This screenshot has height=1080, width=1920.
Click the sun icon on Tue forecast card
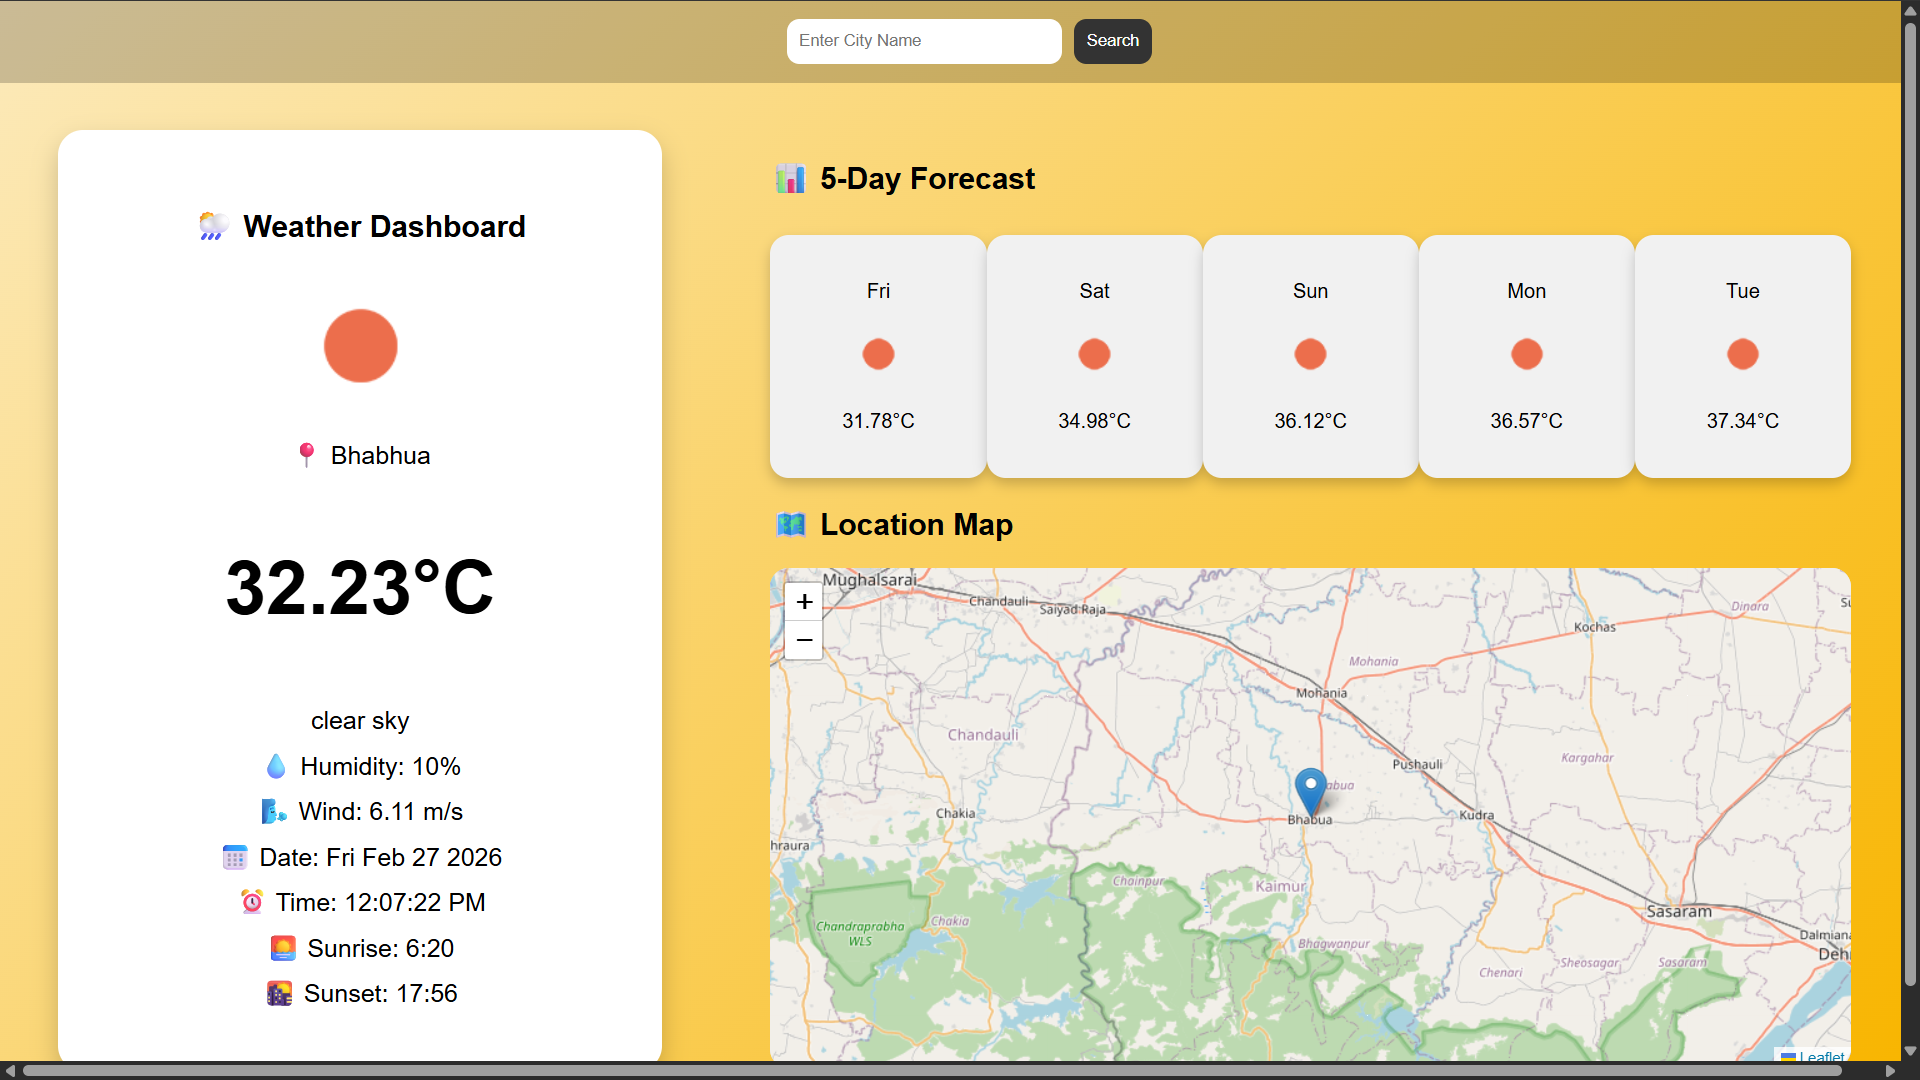point(1742,354)
